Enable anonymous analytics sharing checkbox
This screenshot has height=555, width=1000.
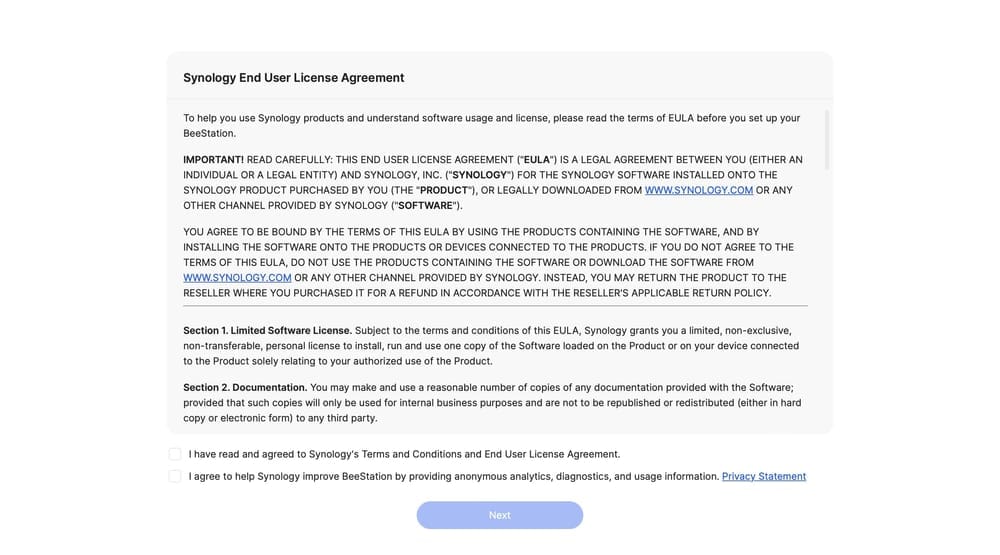175,477
